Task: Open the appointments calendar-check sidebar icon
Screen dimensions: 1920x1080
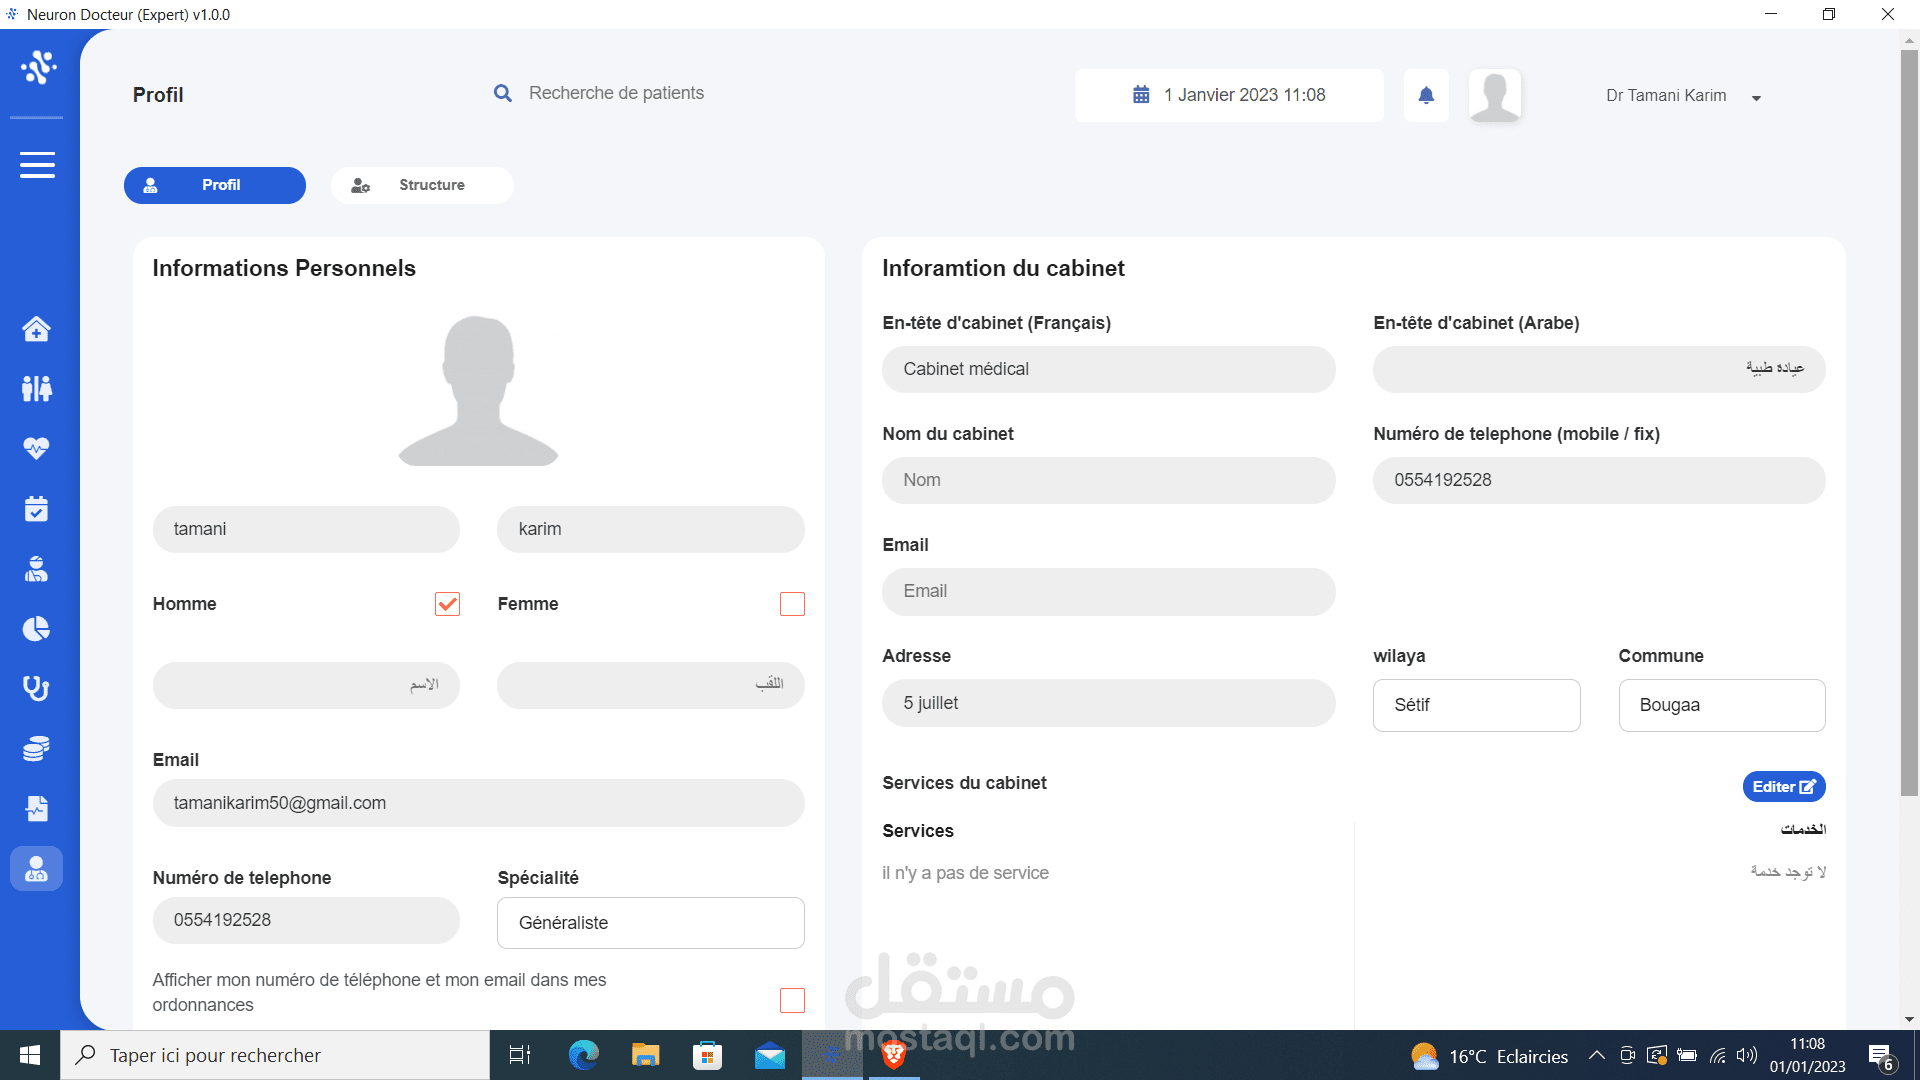Action: click(37, 509)
